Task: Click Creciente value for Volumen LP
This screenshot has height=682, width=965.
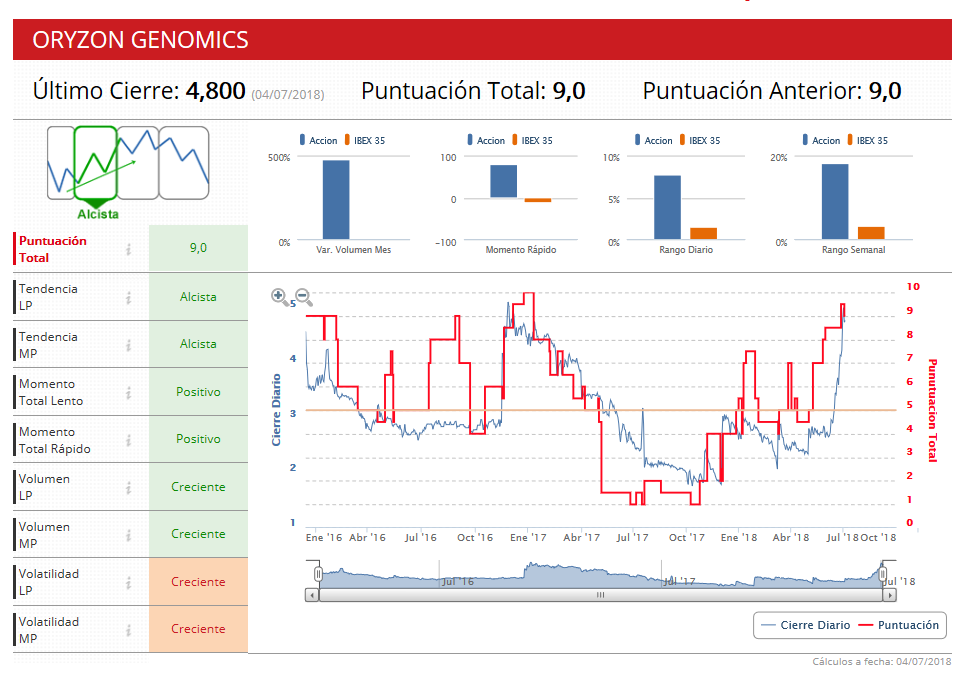Action: pos(198,487)
